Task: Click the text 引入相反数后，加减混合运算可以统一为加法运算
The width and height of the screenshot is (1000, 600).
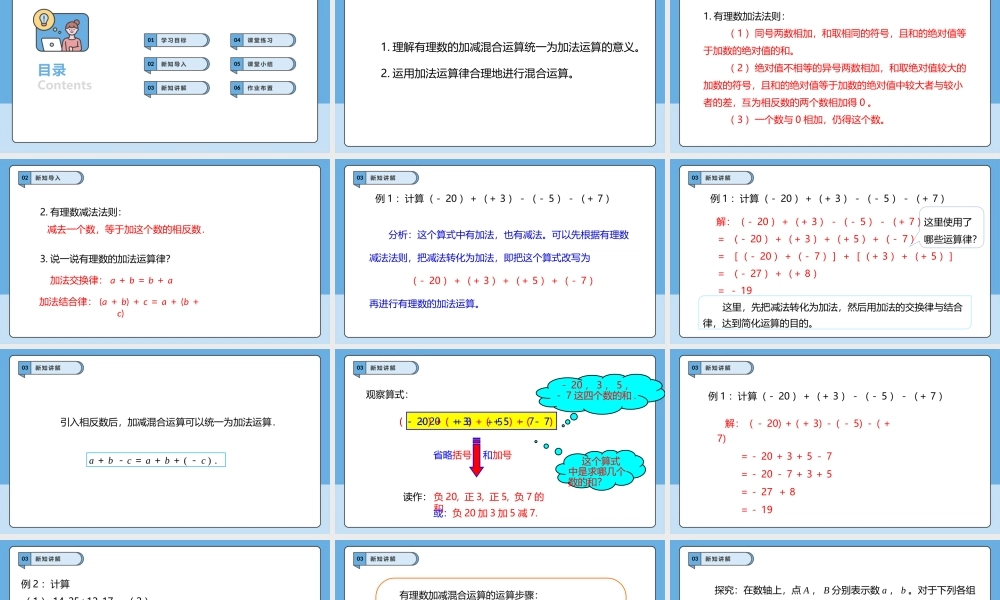Action: [168, 421]
